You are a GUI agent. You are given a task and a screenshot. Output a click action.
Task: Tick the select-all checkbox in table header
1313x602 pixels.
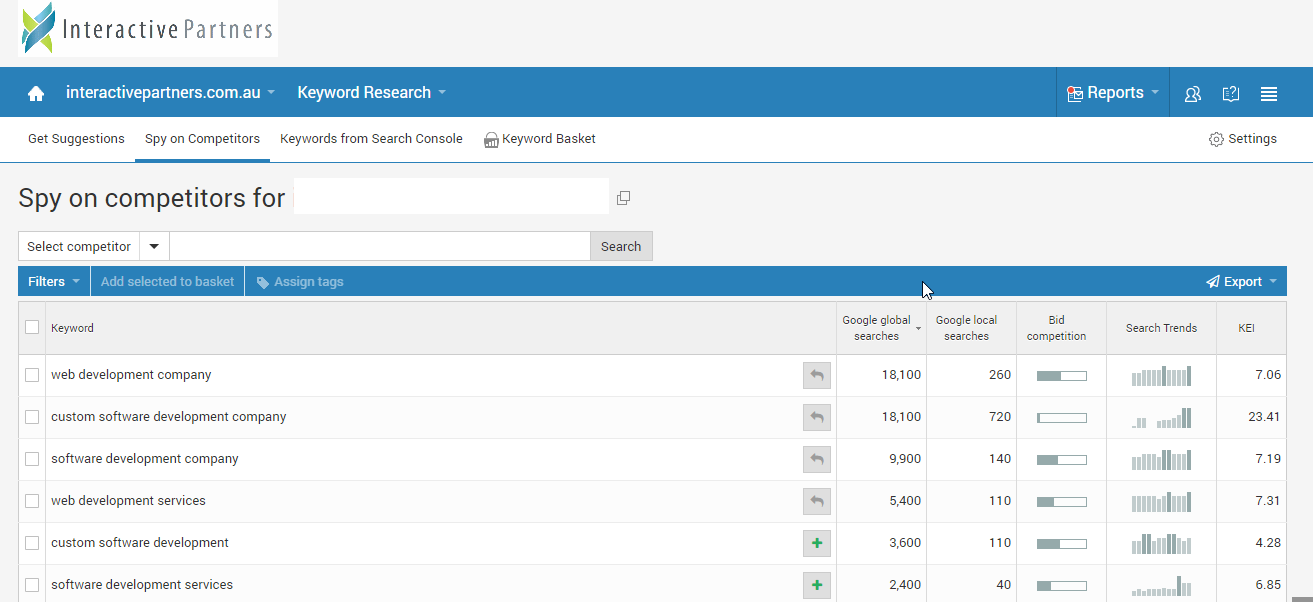click(32, 327)
